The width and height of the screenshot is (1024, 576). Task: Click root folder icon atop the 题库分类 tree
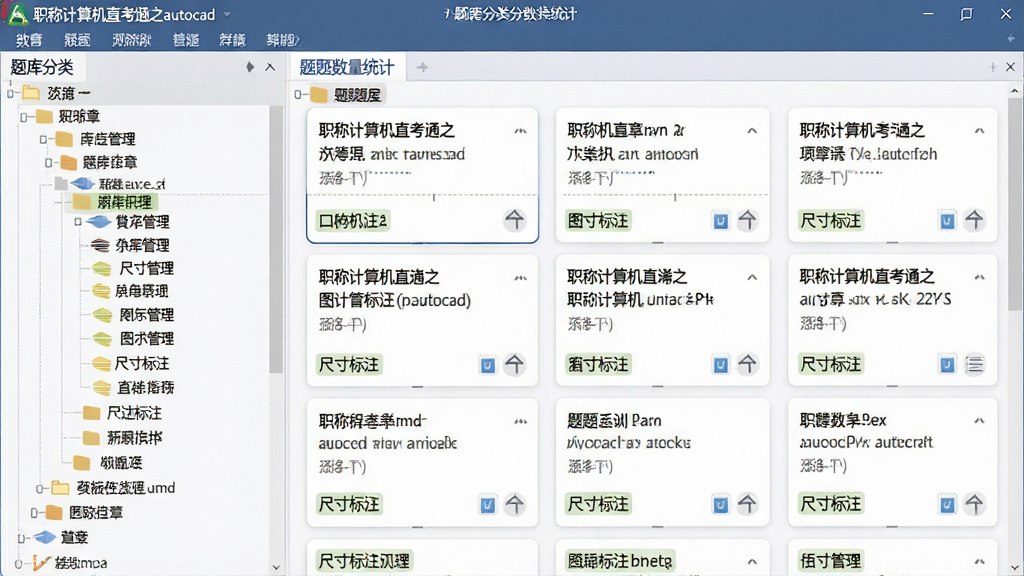[x=31, y=93]
